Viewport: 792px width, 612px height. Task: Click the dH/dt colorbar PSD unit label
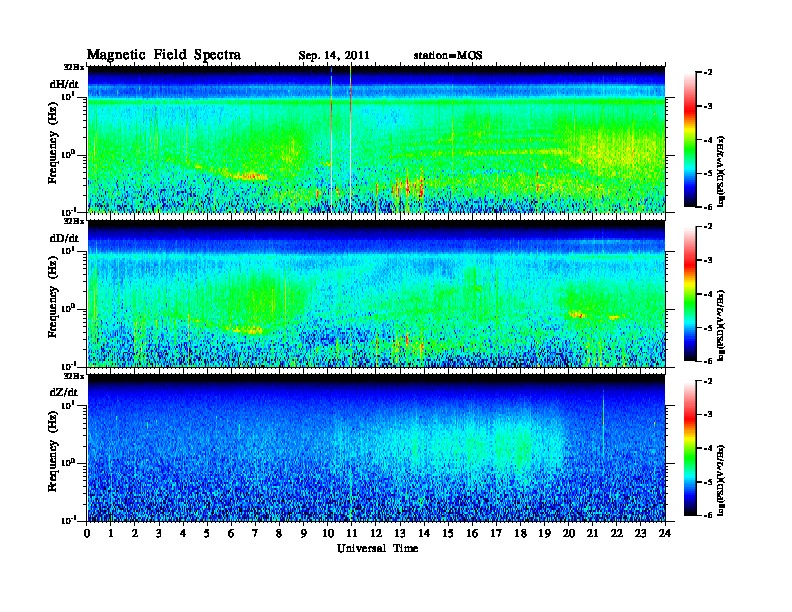[721, 171]
